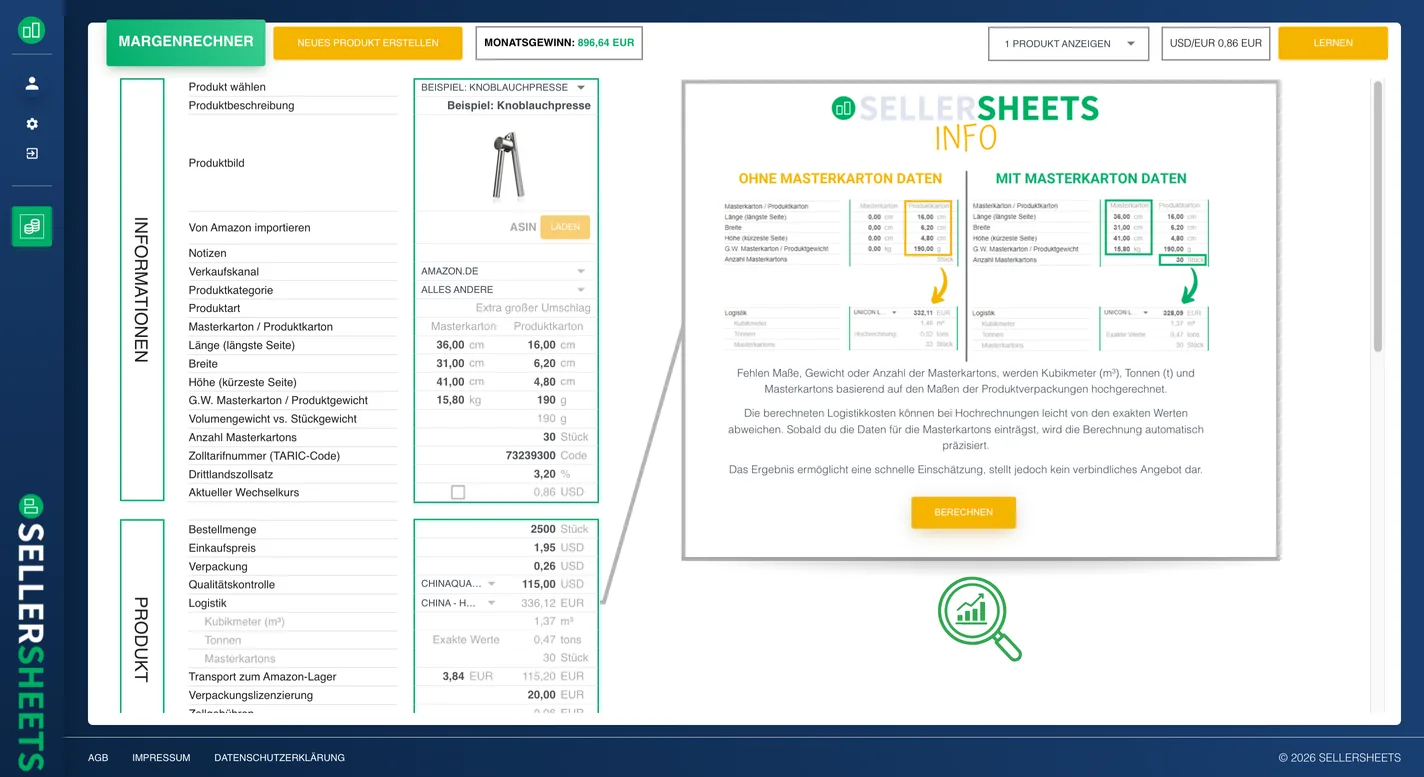
Task: Click the Extra großer Umschlag Produktart value
Action: click(x=533, y=308)
